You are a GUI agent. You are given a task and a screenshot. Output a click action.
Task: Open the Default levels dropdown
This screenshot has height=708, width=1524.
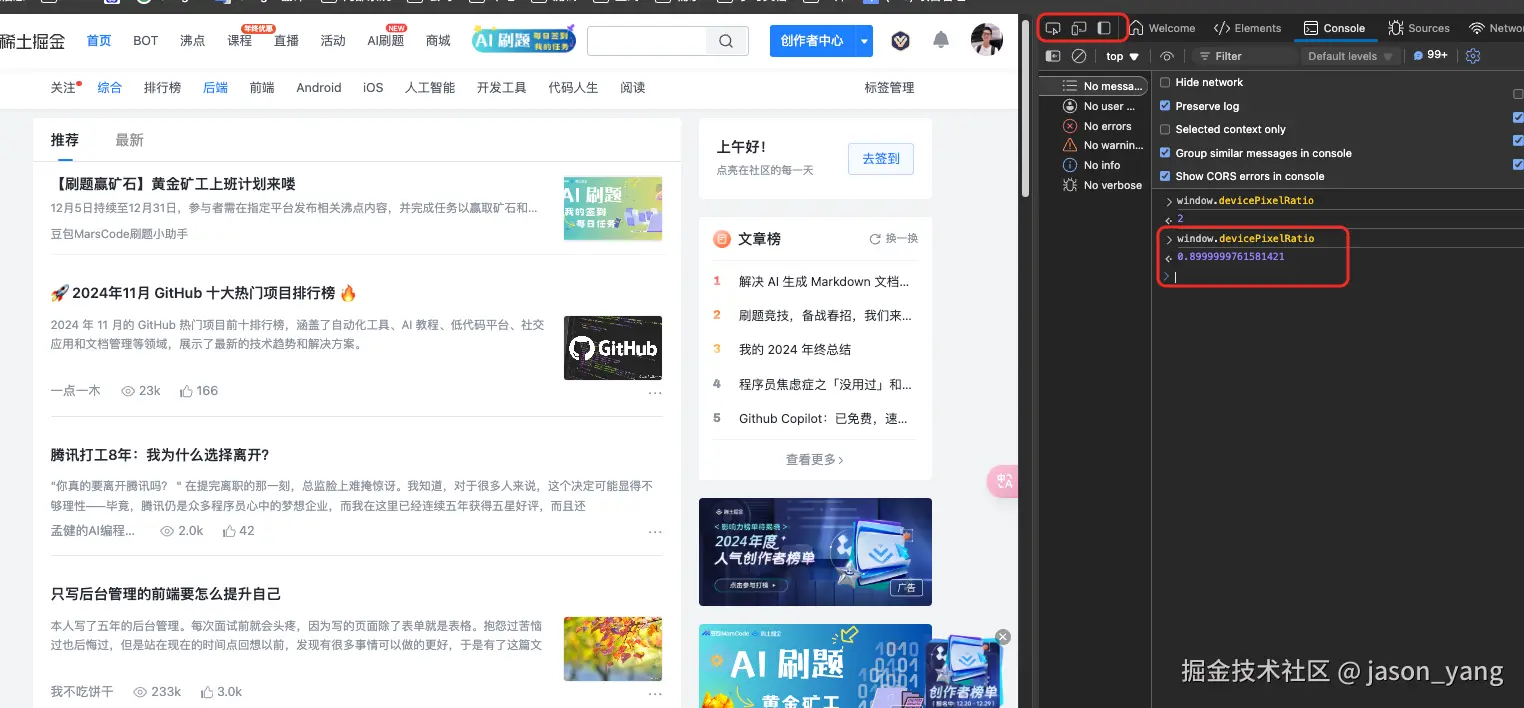tap(1350, 56)
